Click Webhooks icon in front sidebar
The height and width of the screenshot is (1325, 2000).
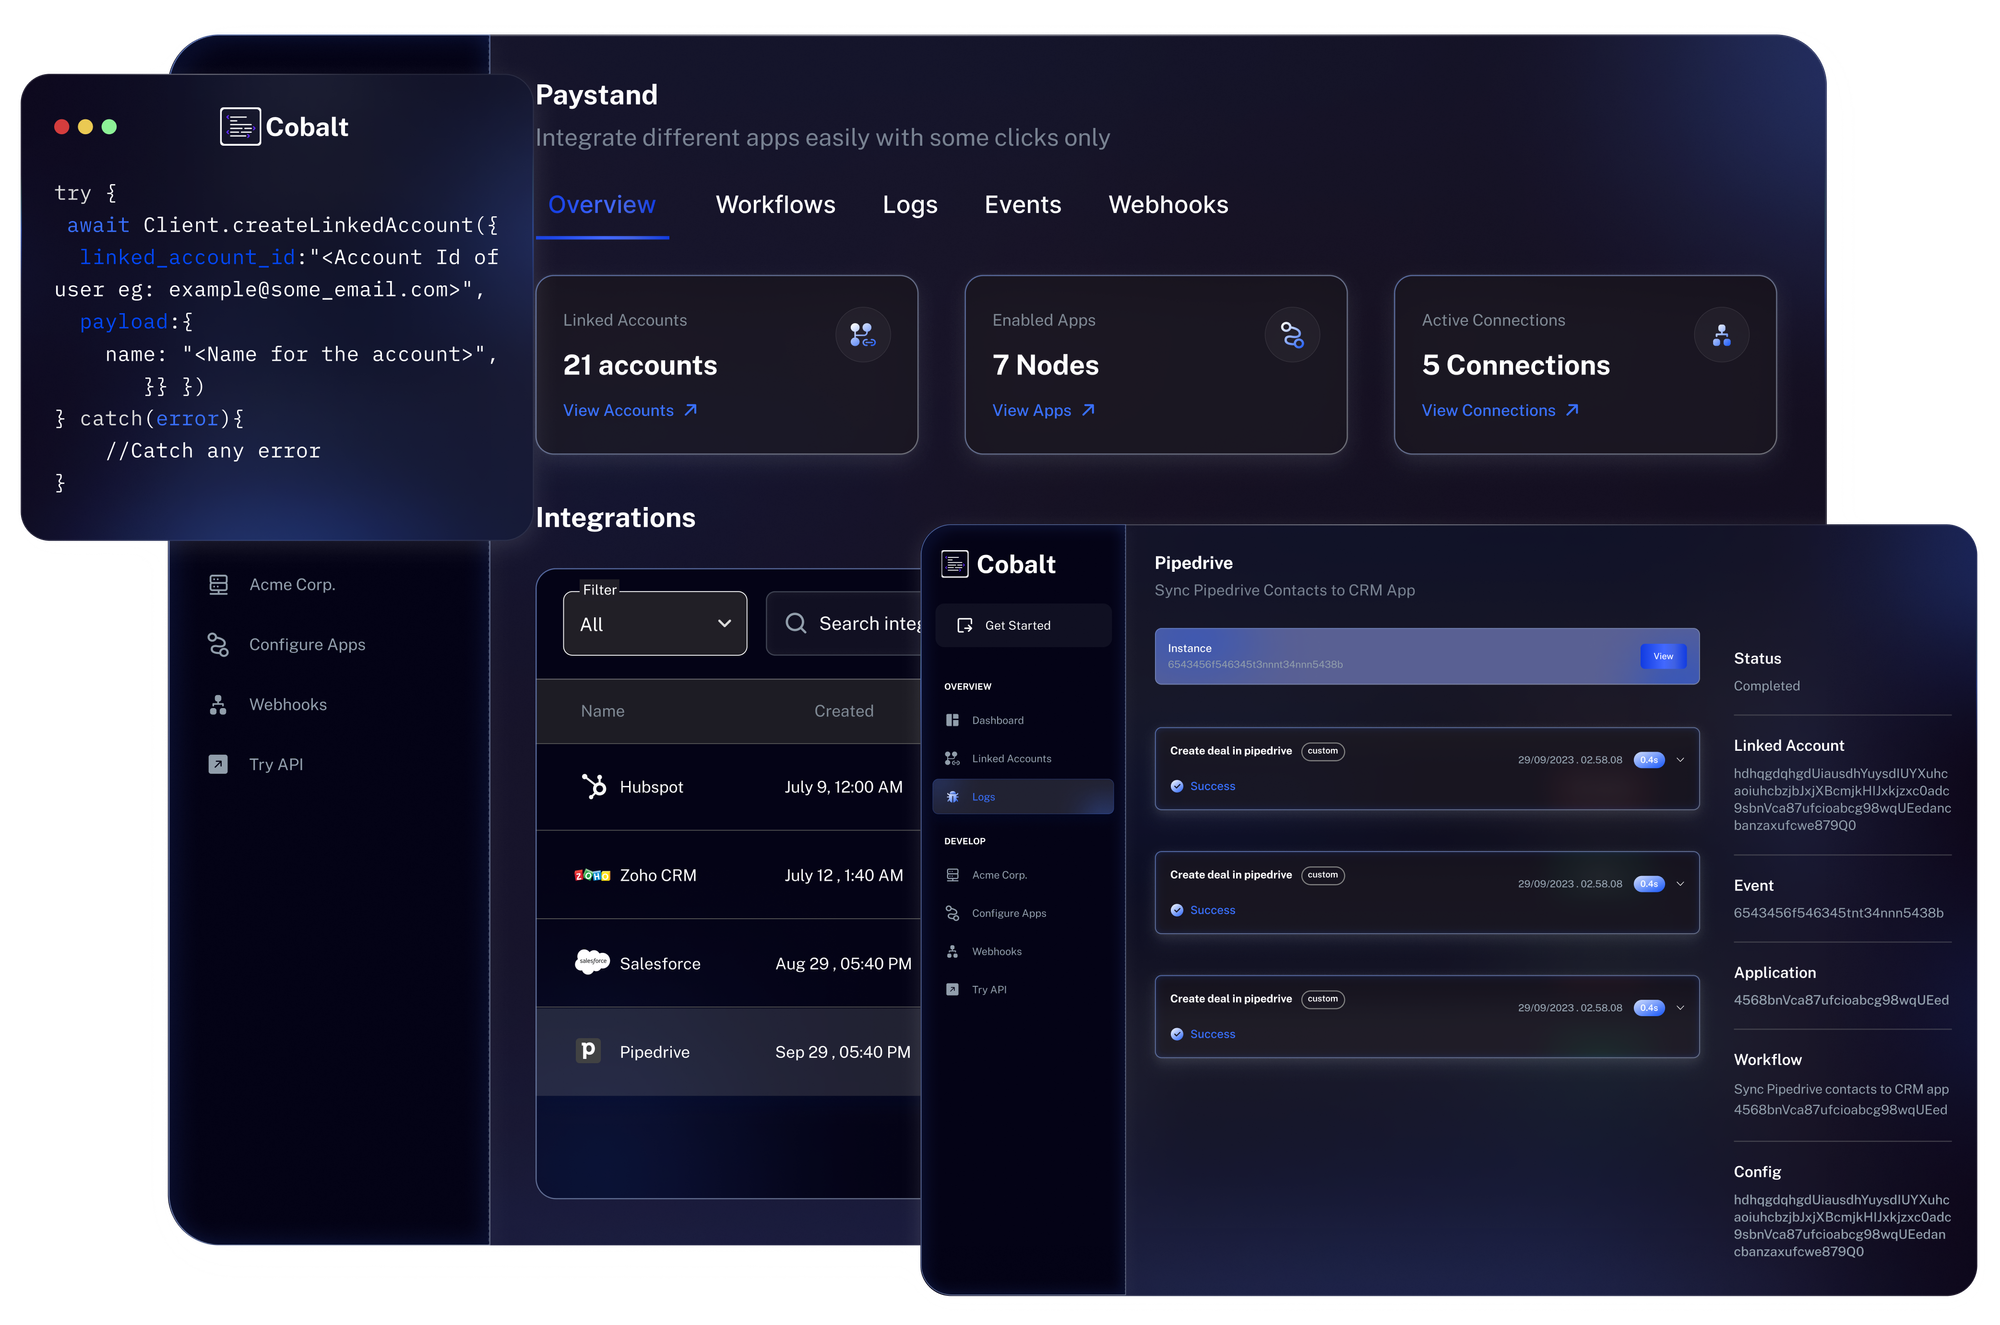click(952, 951)
